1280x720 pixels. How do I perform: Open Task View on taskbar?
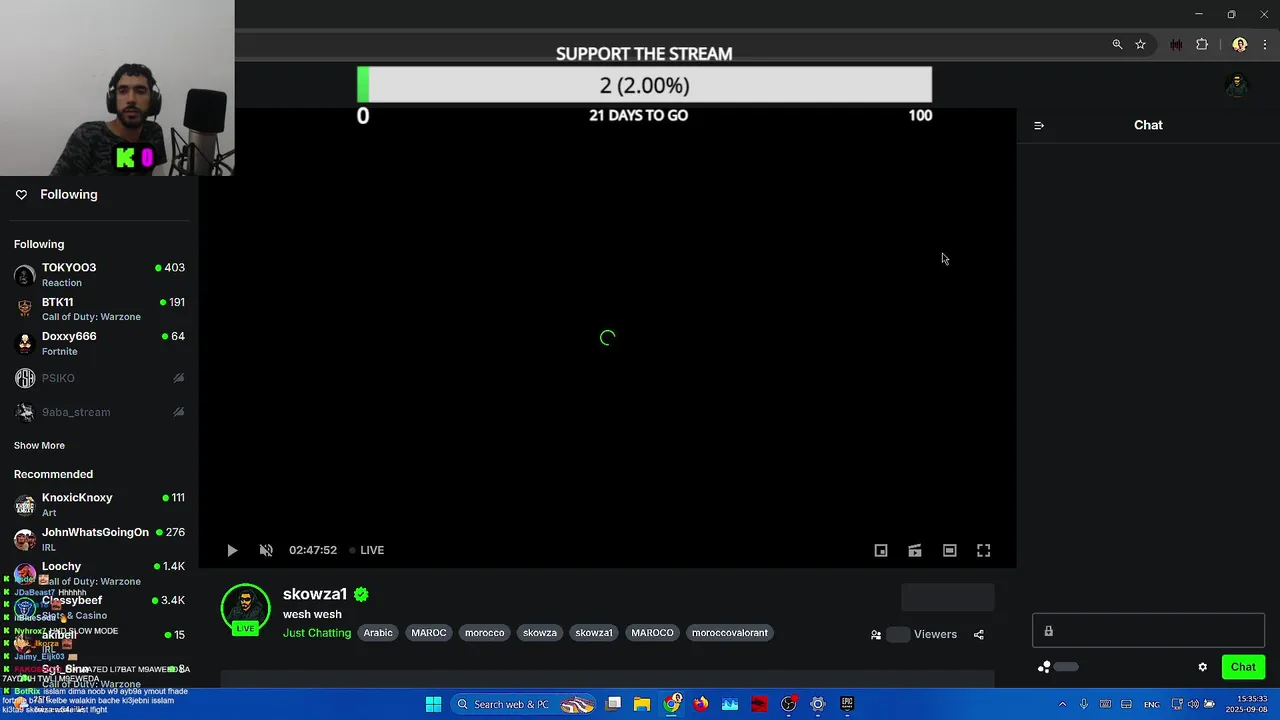(613, 704)
